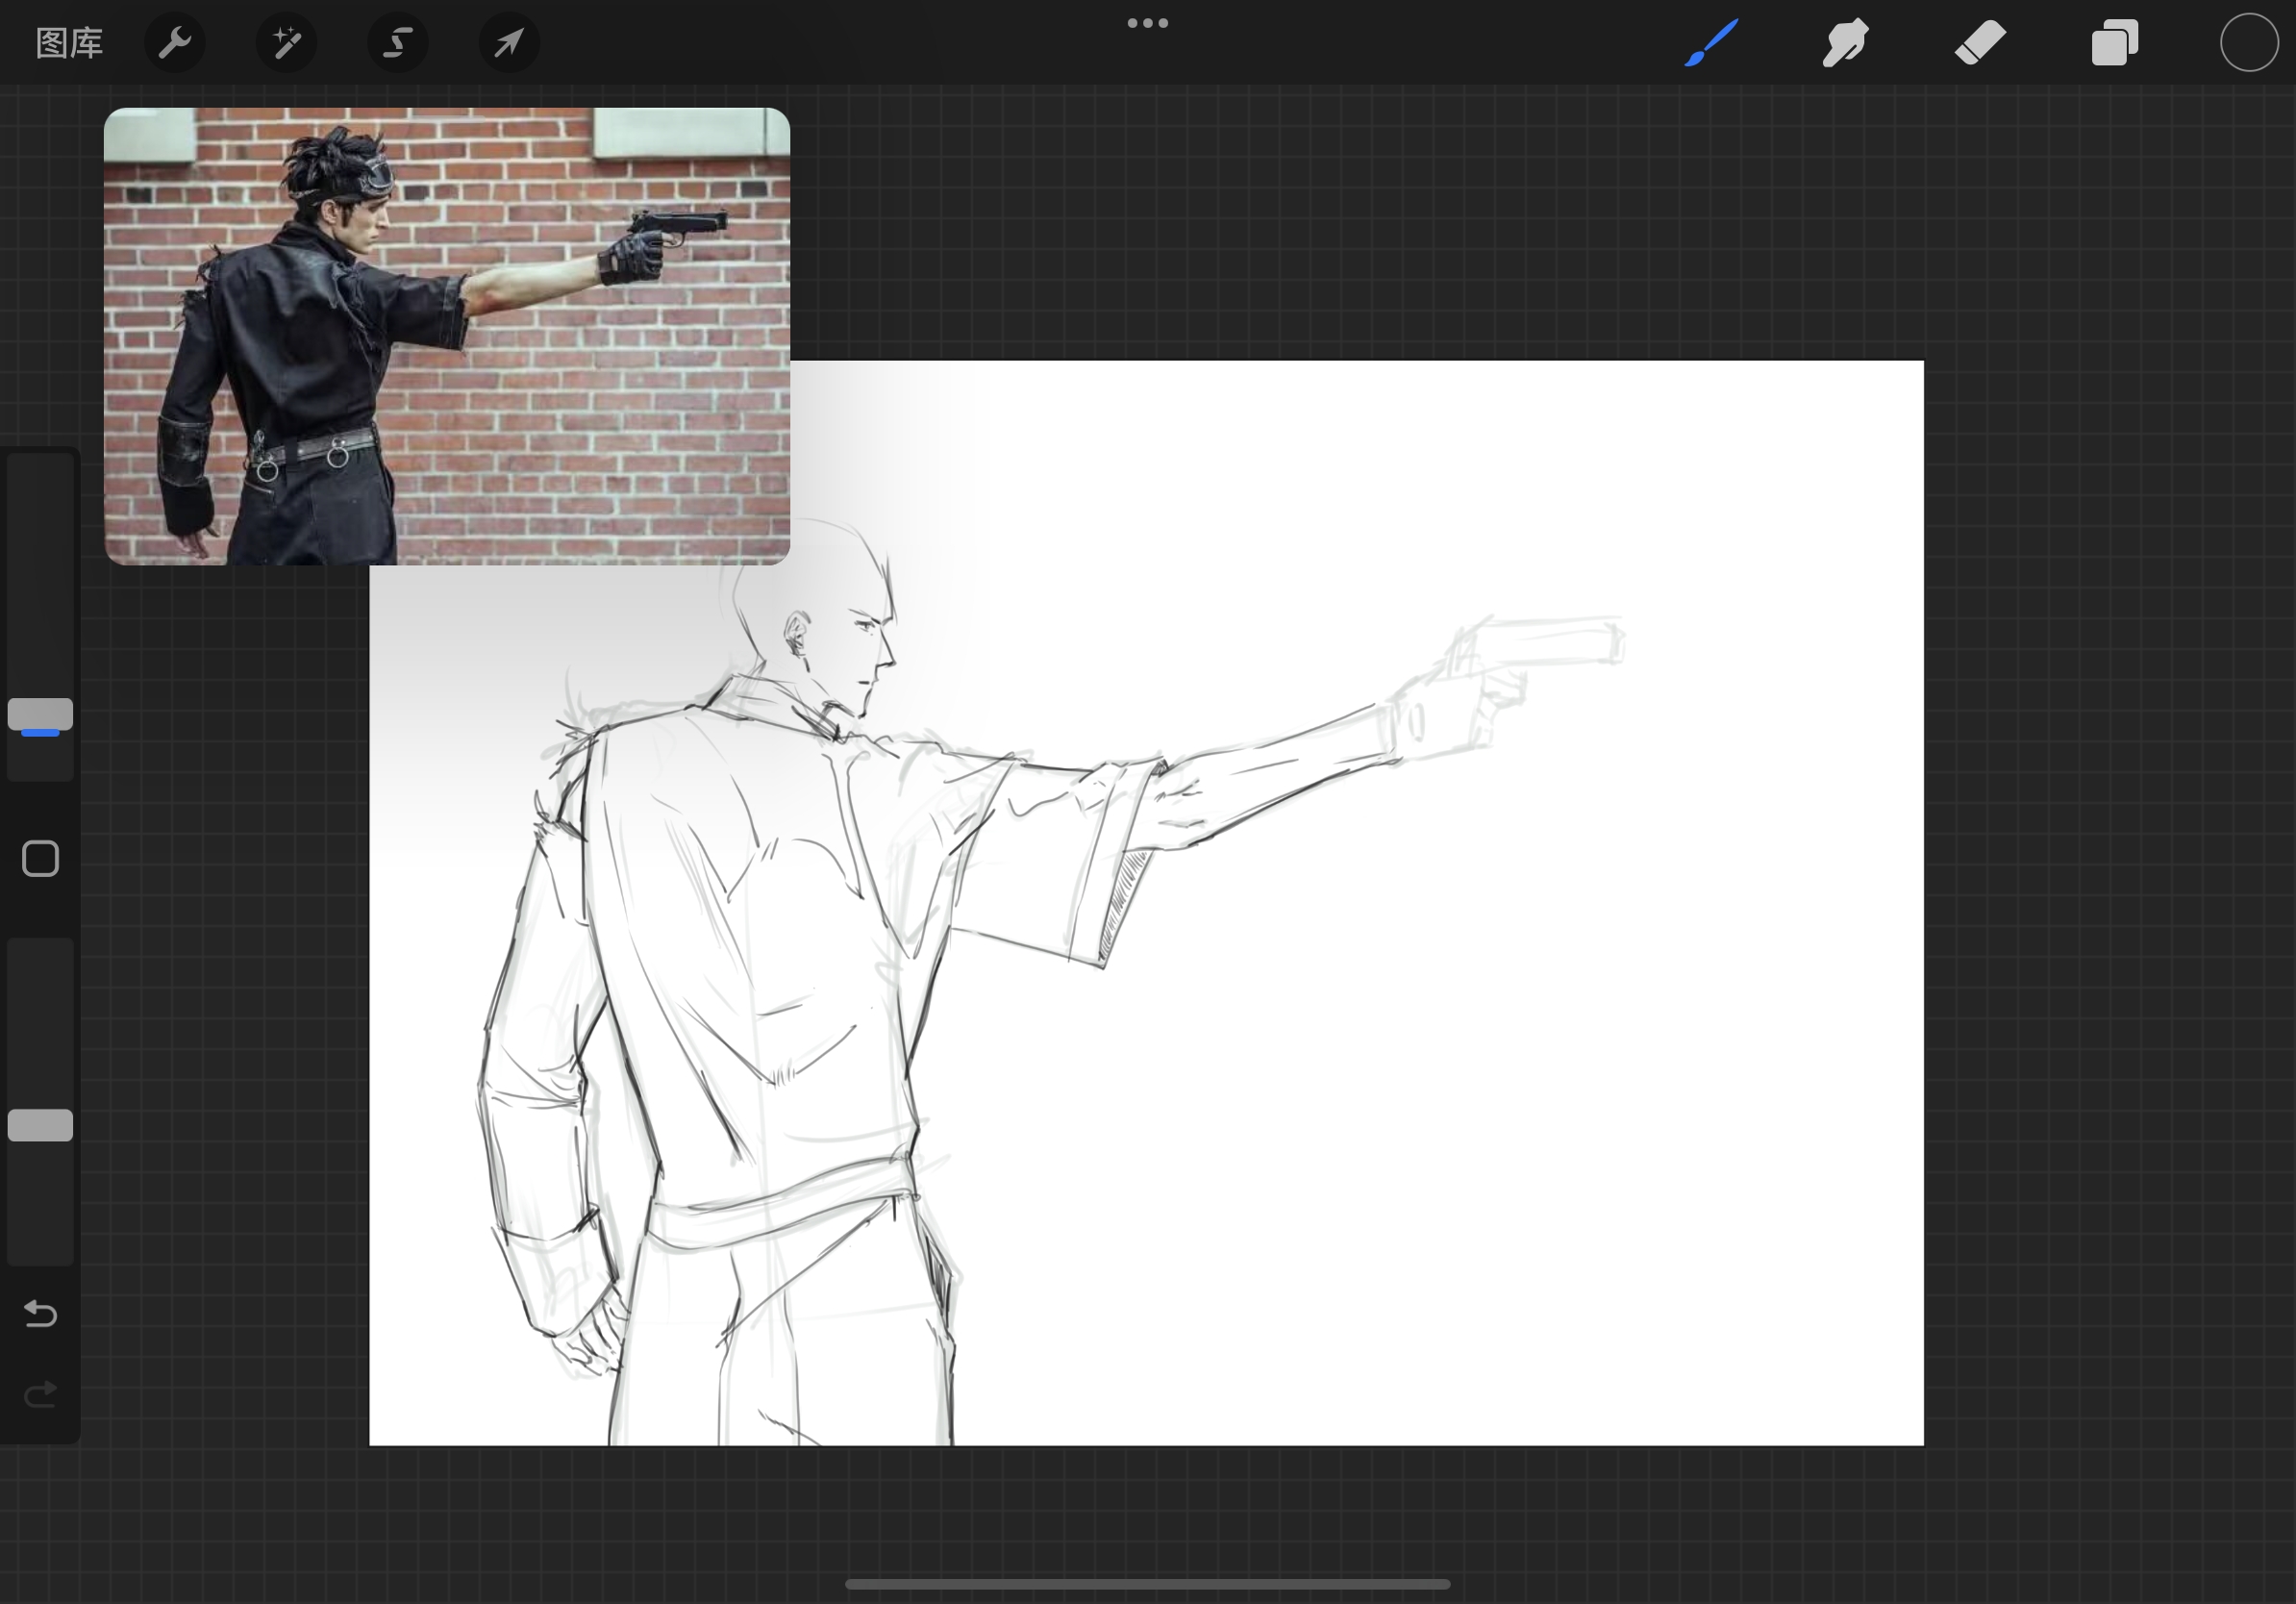Image resolution: width=2296 pixels, height=1604 pixels.
Task: Select the Smudge finger tool
Action: [1845, 43]
